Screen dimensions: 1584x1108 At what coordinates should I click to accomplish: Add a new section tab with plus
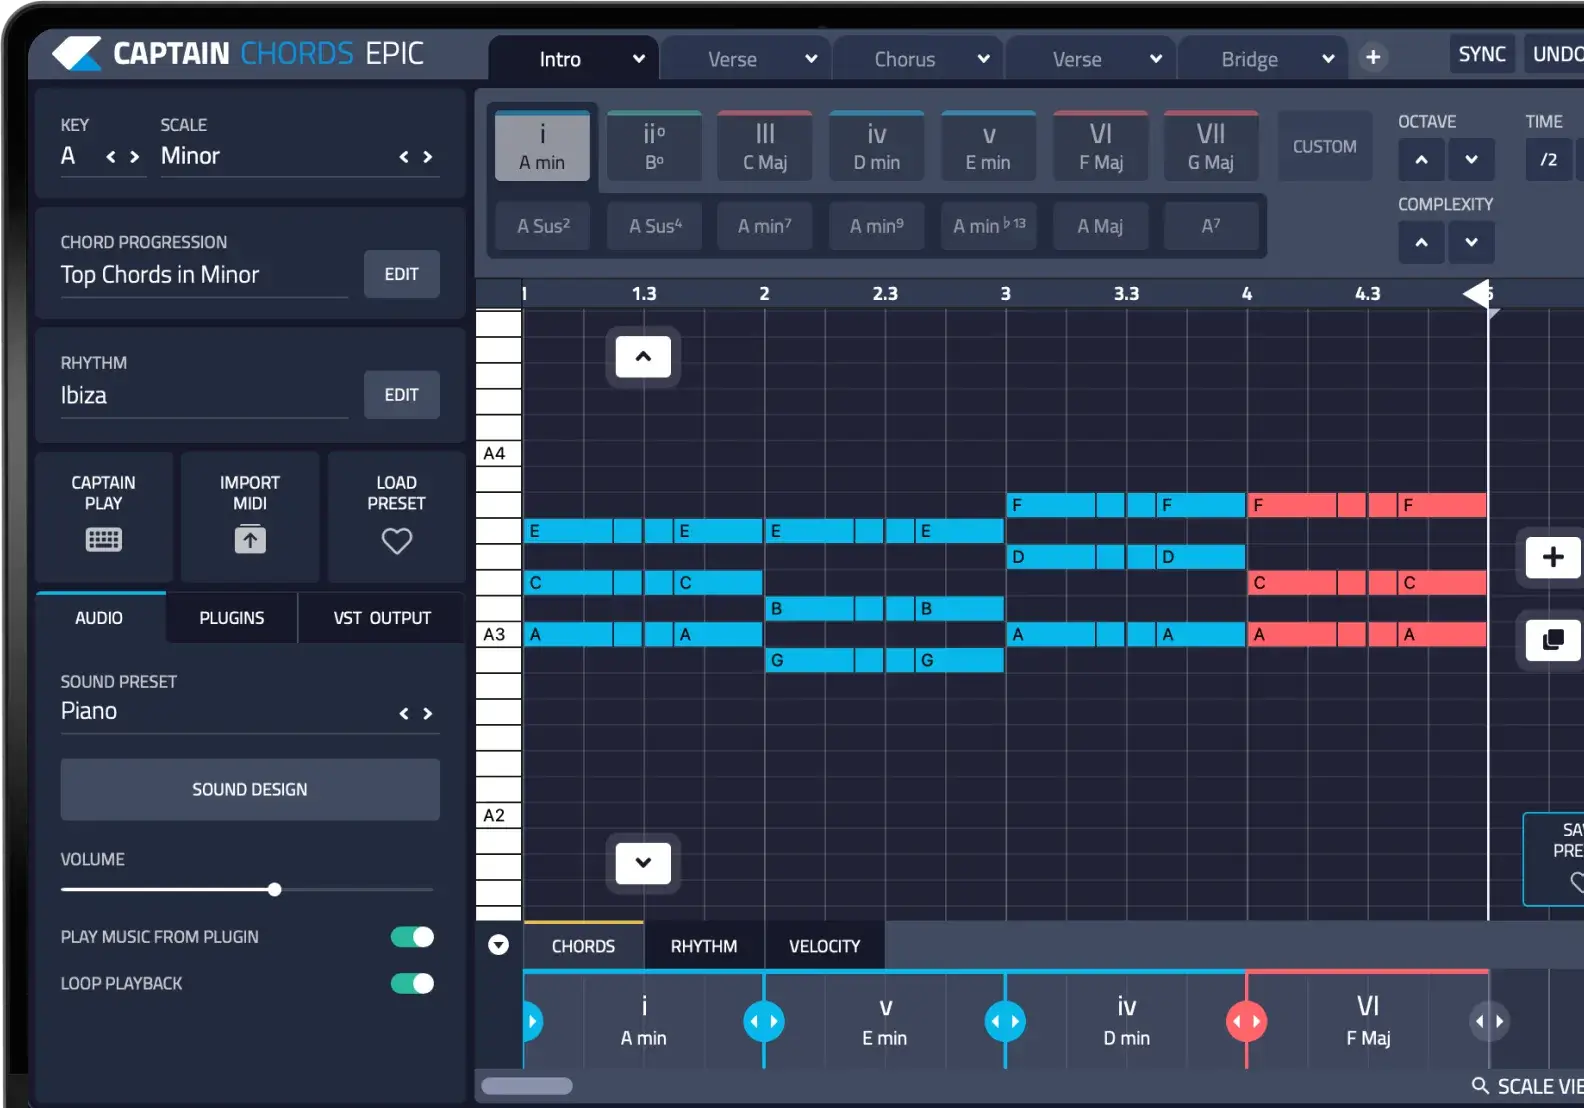[1373, 58]
